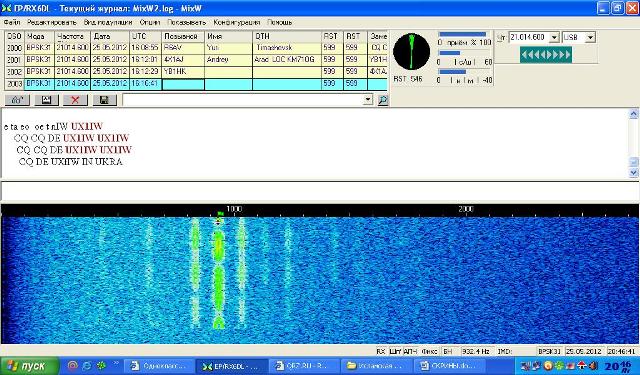Image resolution: width=640 pixels, height=375 pixels.
Task: Open the USB sideband mode dropdown
Action: (x=590, y=38)
